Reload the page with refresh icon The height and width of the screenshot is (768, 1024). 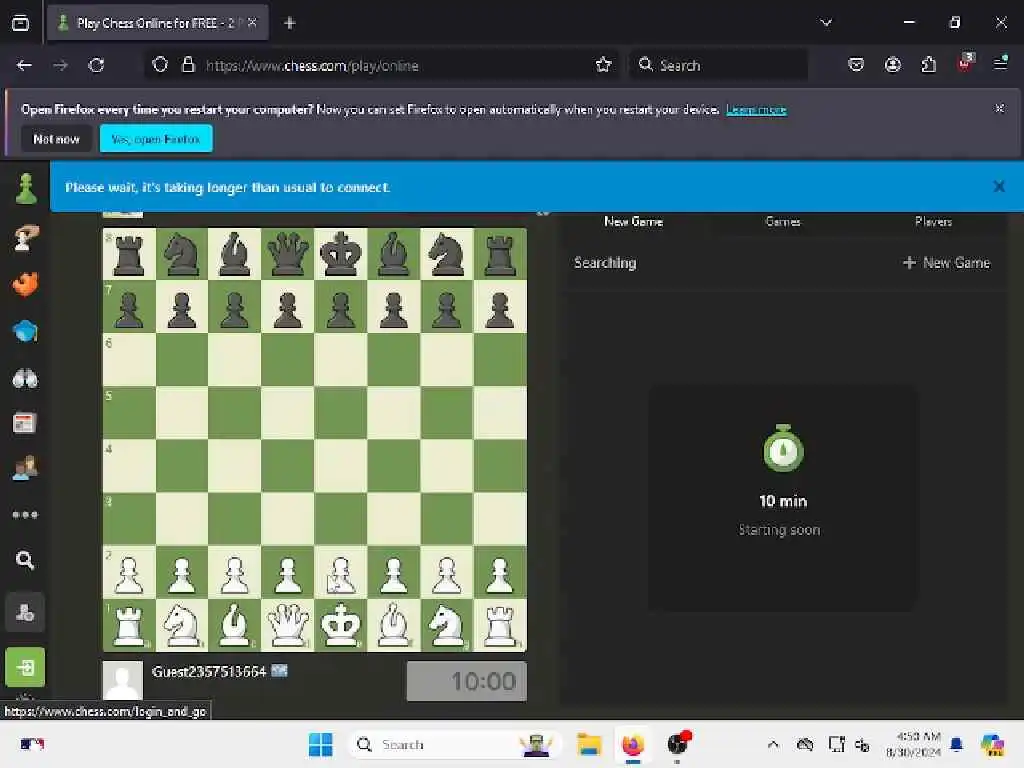pyautogui.click(x=97, y=65)
